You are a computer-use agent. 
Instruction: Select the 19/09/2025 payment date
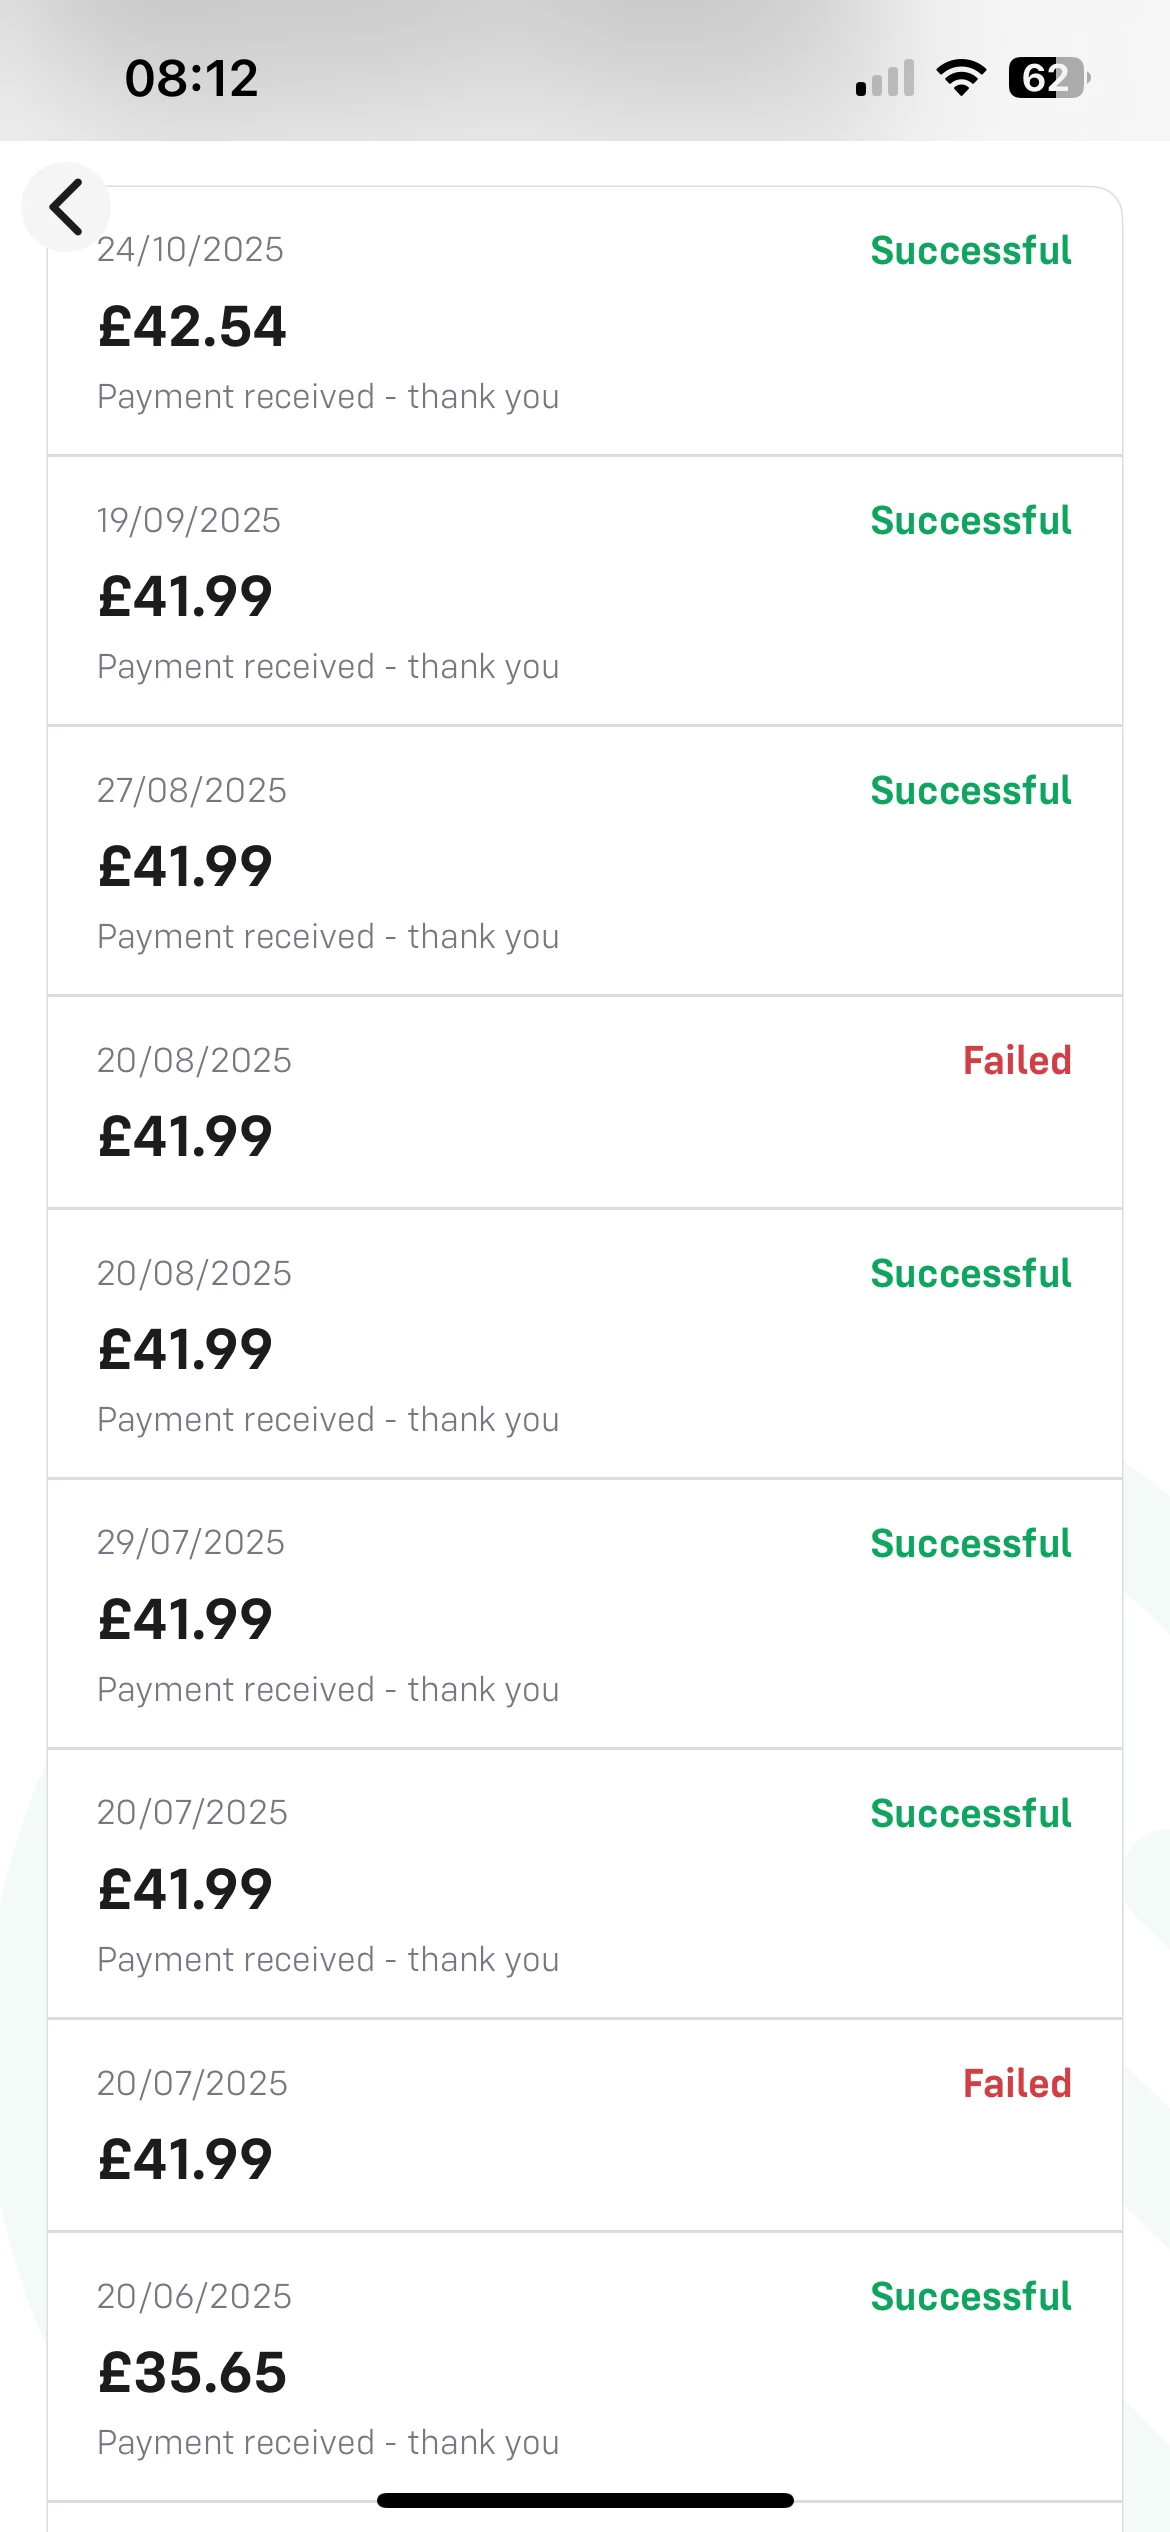188,520
